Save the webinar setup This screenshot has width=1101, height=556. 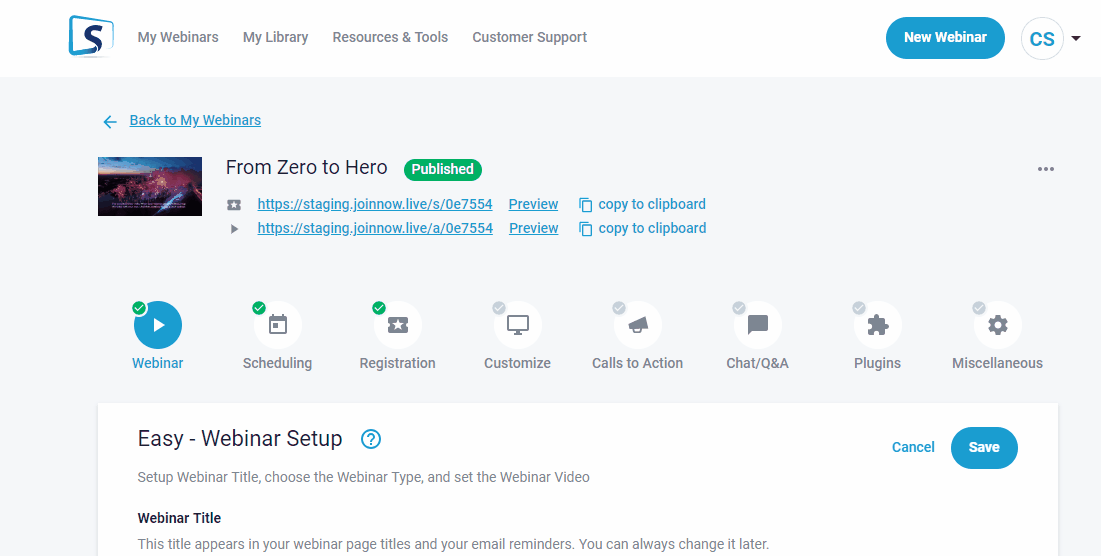[984, 447]
